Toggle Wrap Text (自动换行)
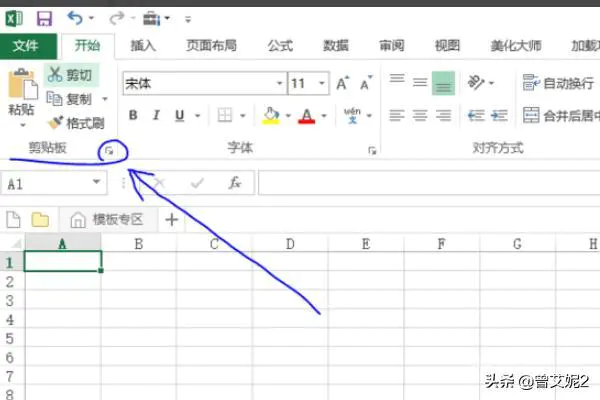600x400 pixels. [x=558, y=83]
